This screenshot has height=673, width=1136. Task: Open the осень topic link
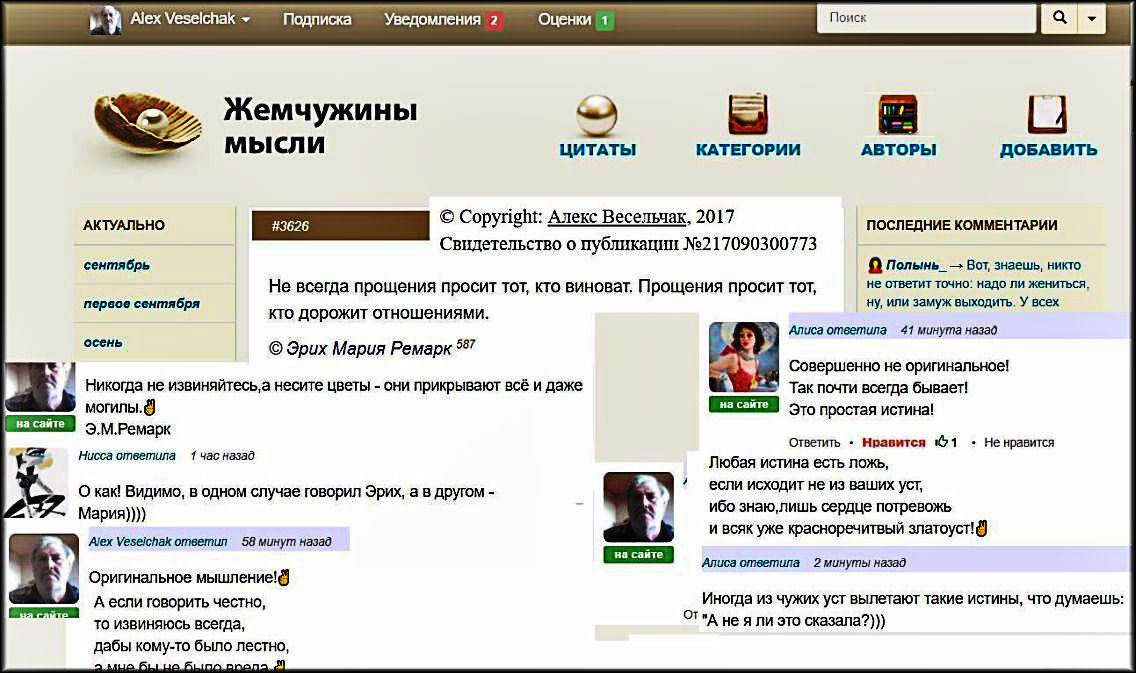(103, 342)
